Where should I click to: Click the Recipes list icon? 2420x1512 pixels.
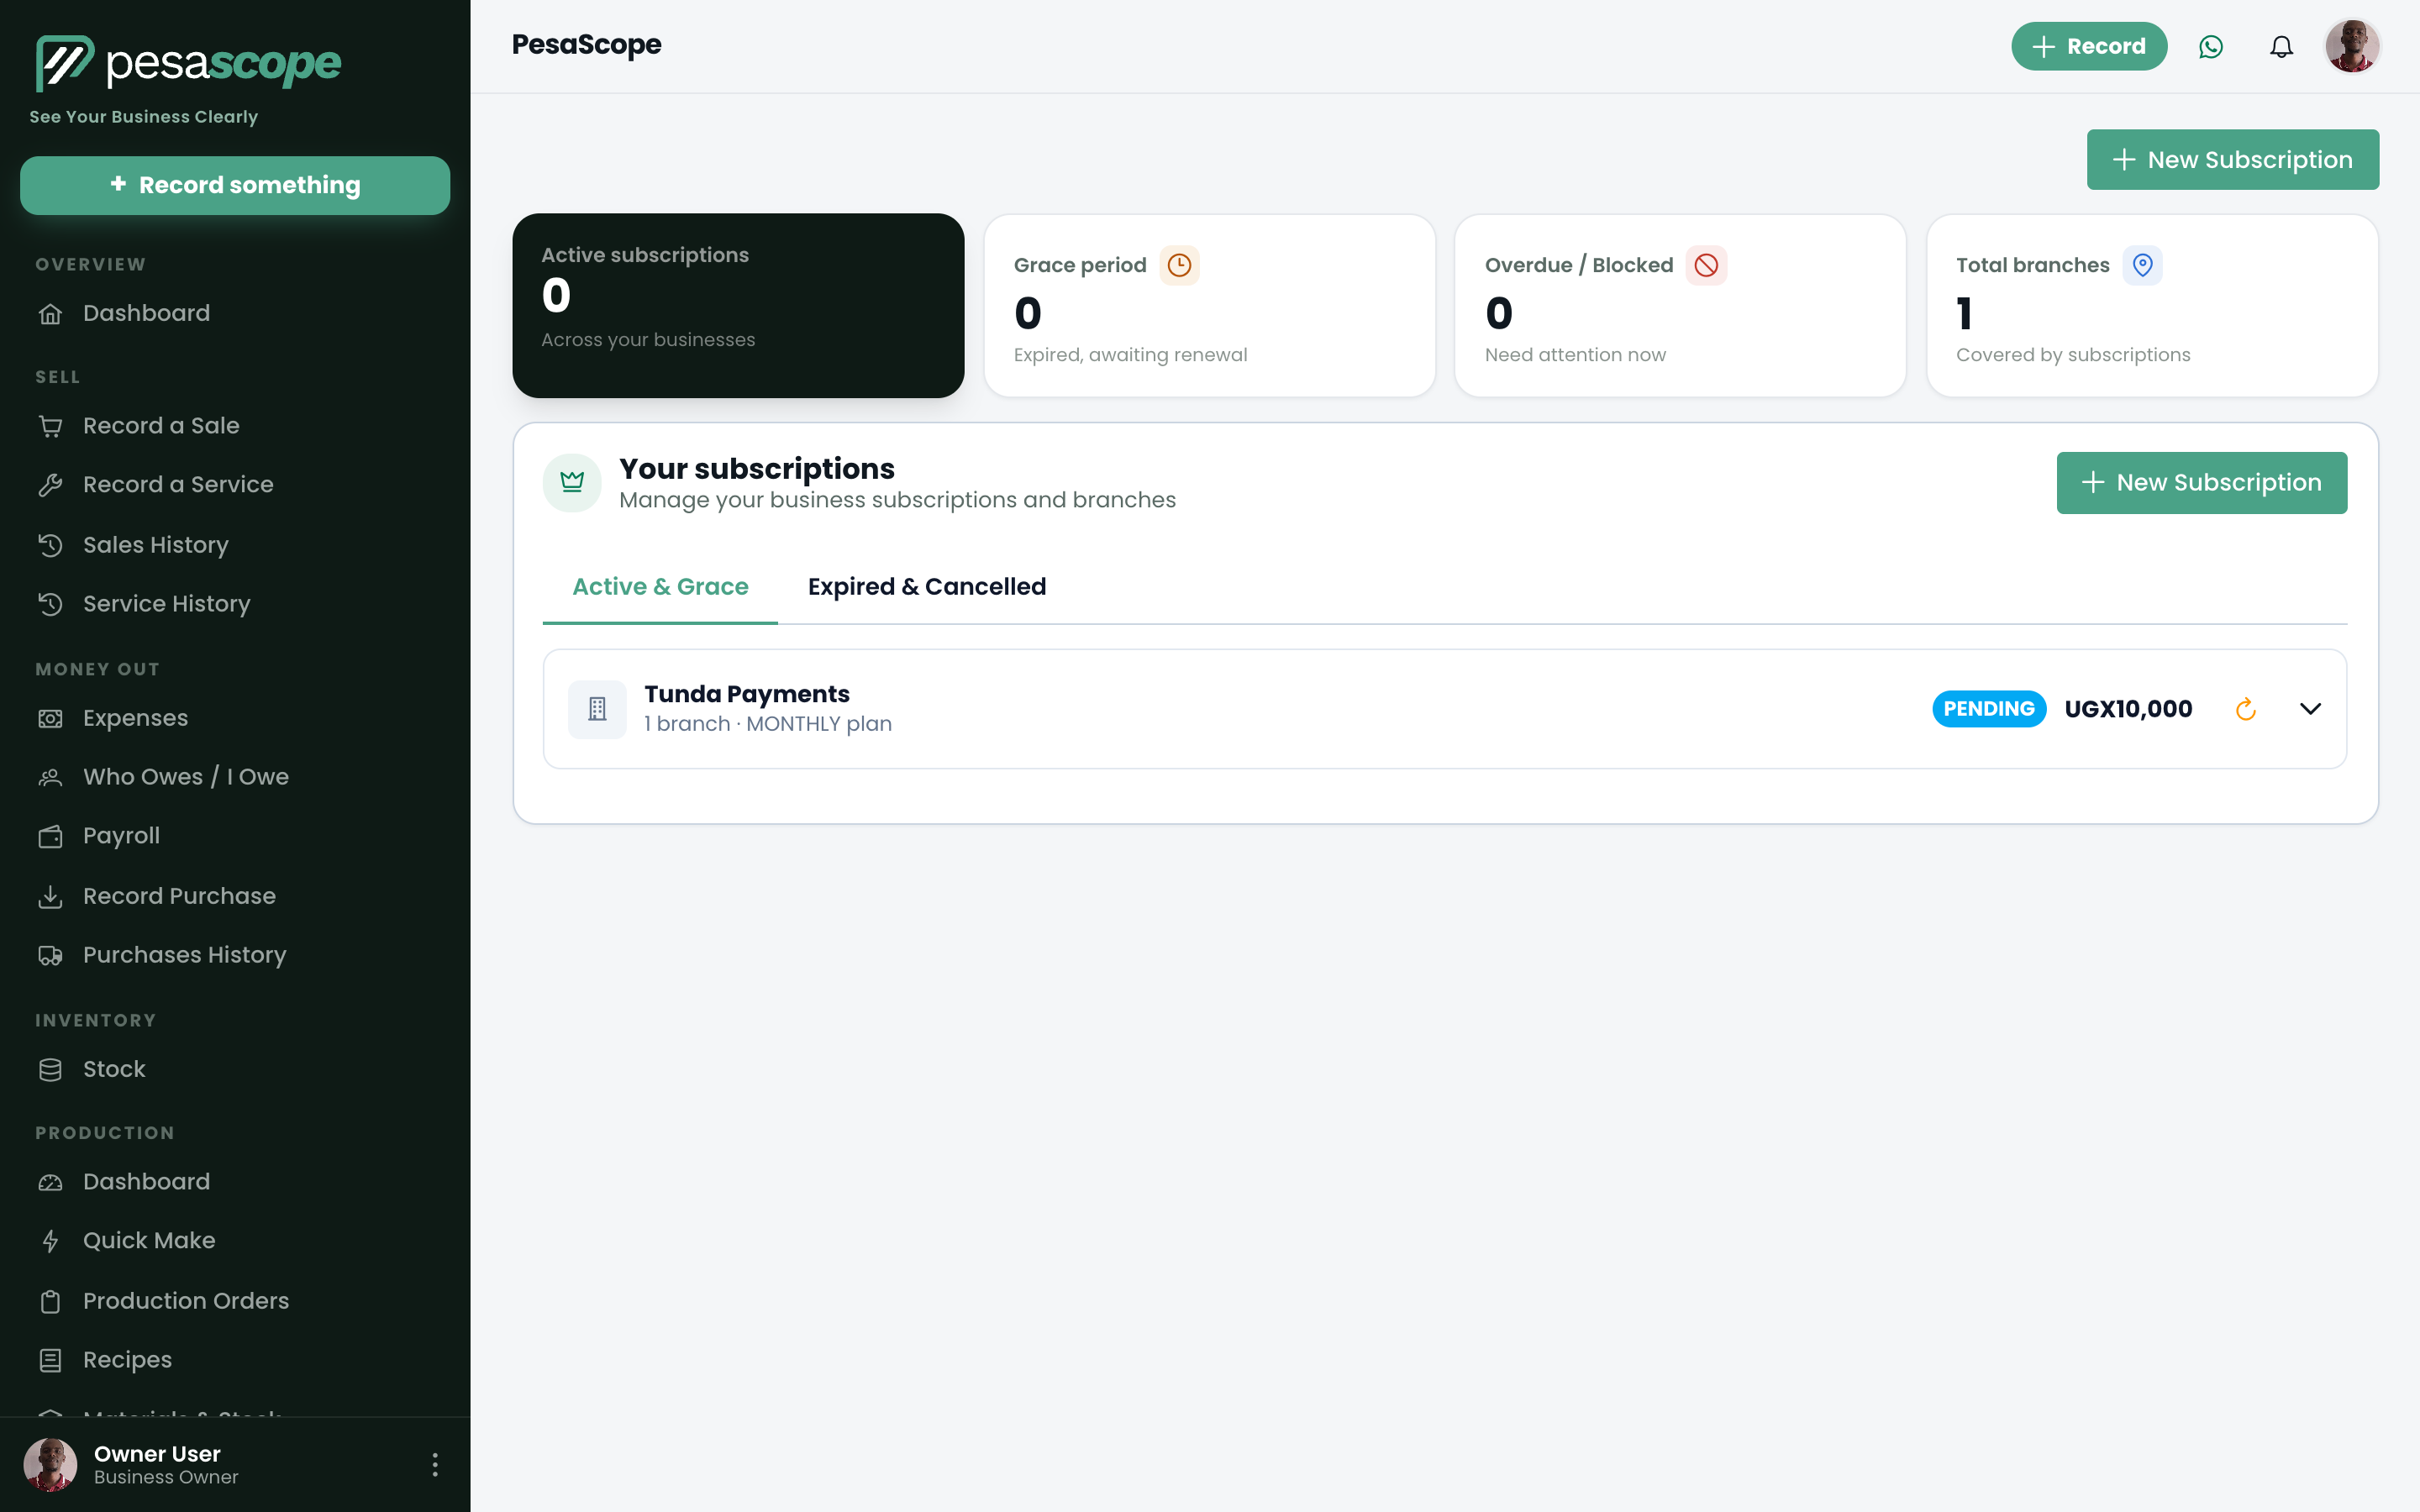coord(50,1360)
